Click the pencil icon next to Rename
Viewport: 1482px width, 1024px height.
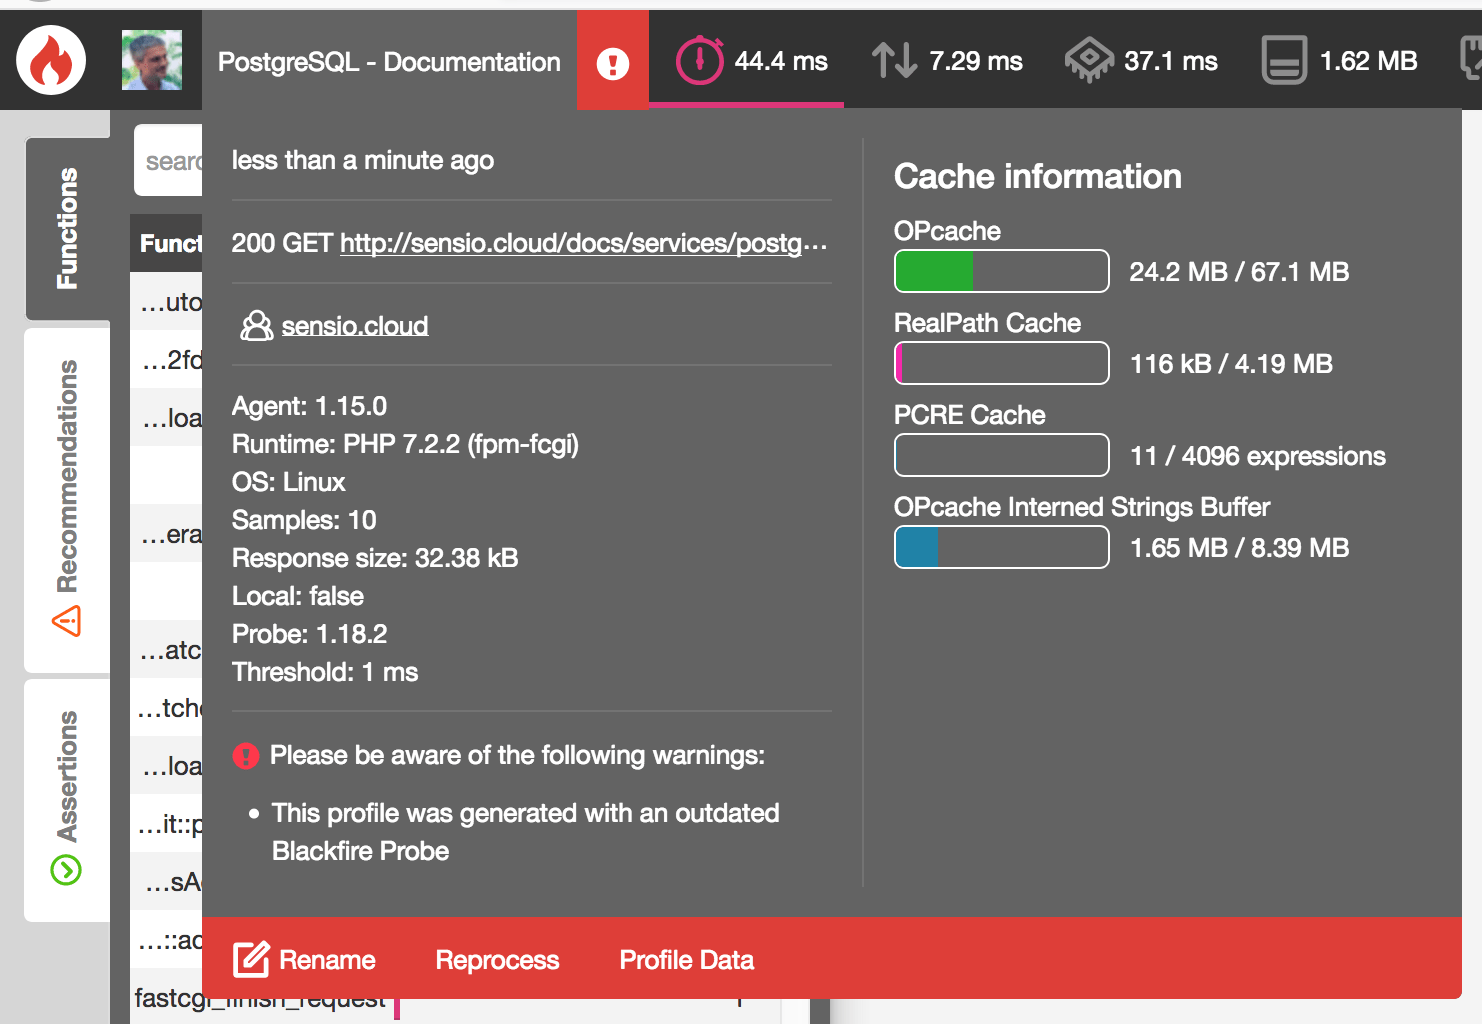click(x=250, y=957)
